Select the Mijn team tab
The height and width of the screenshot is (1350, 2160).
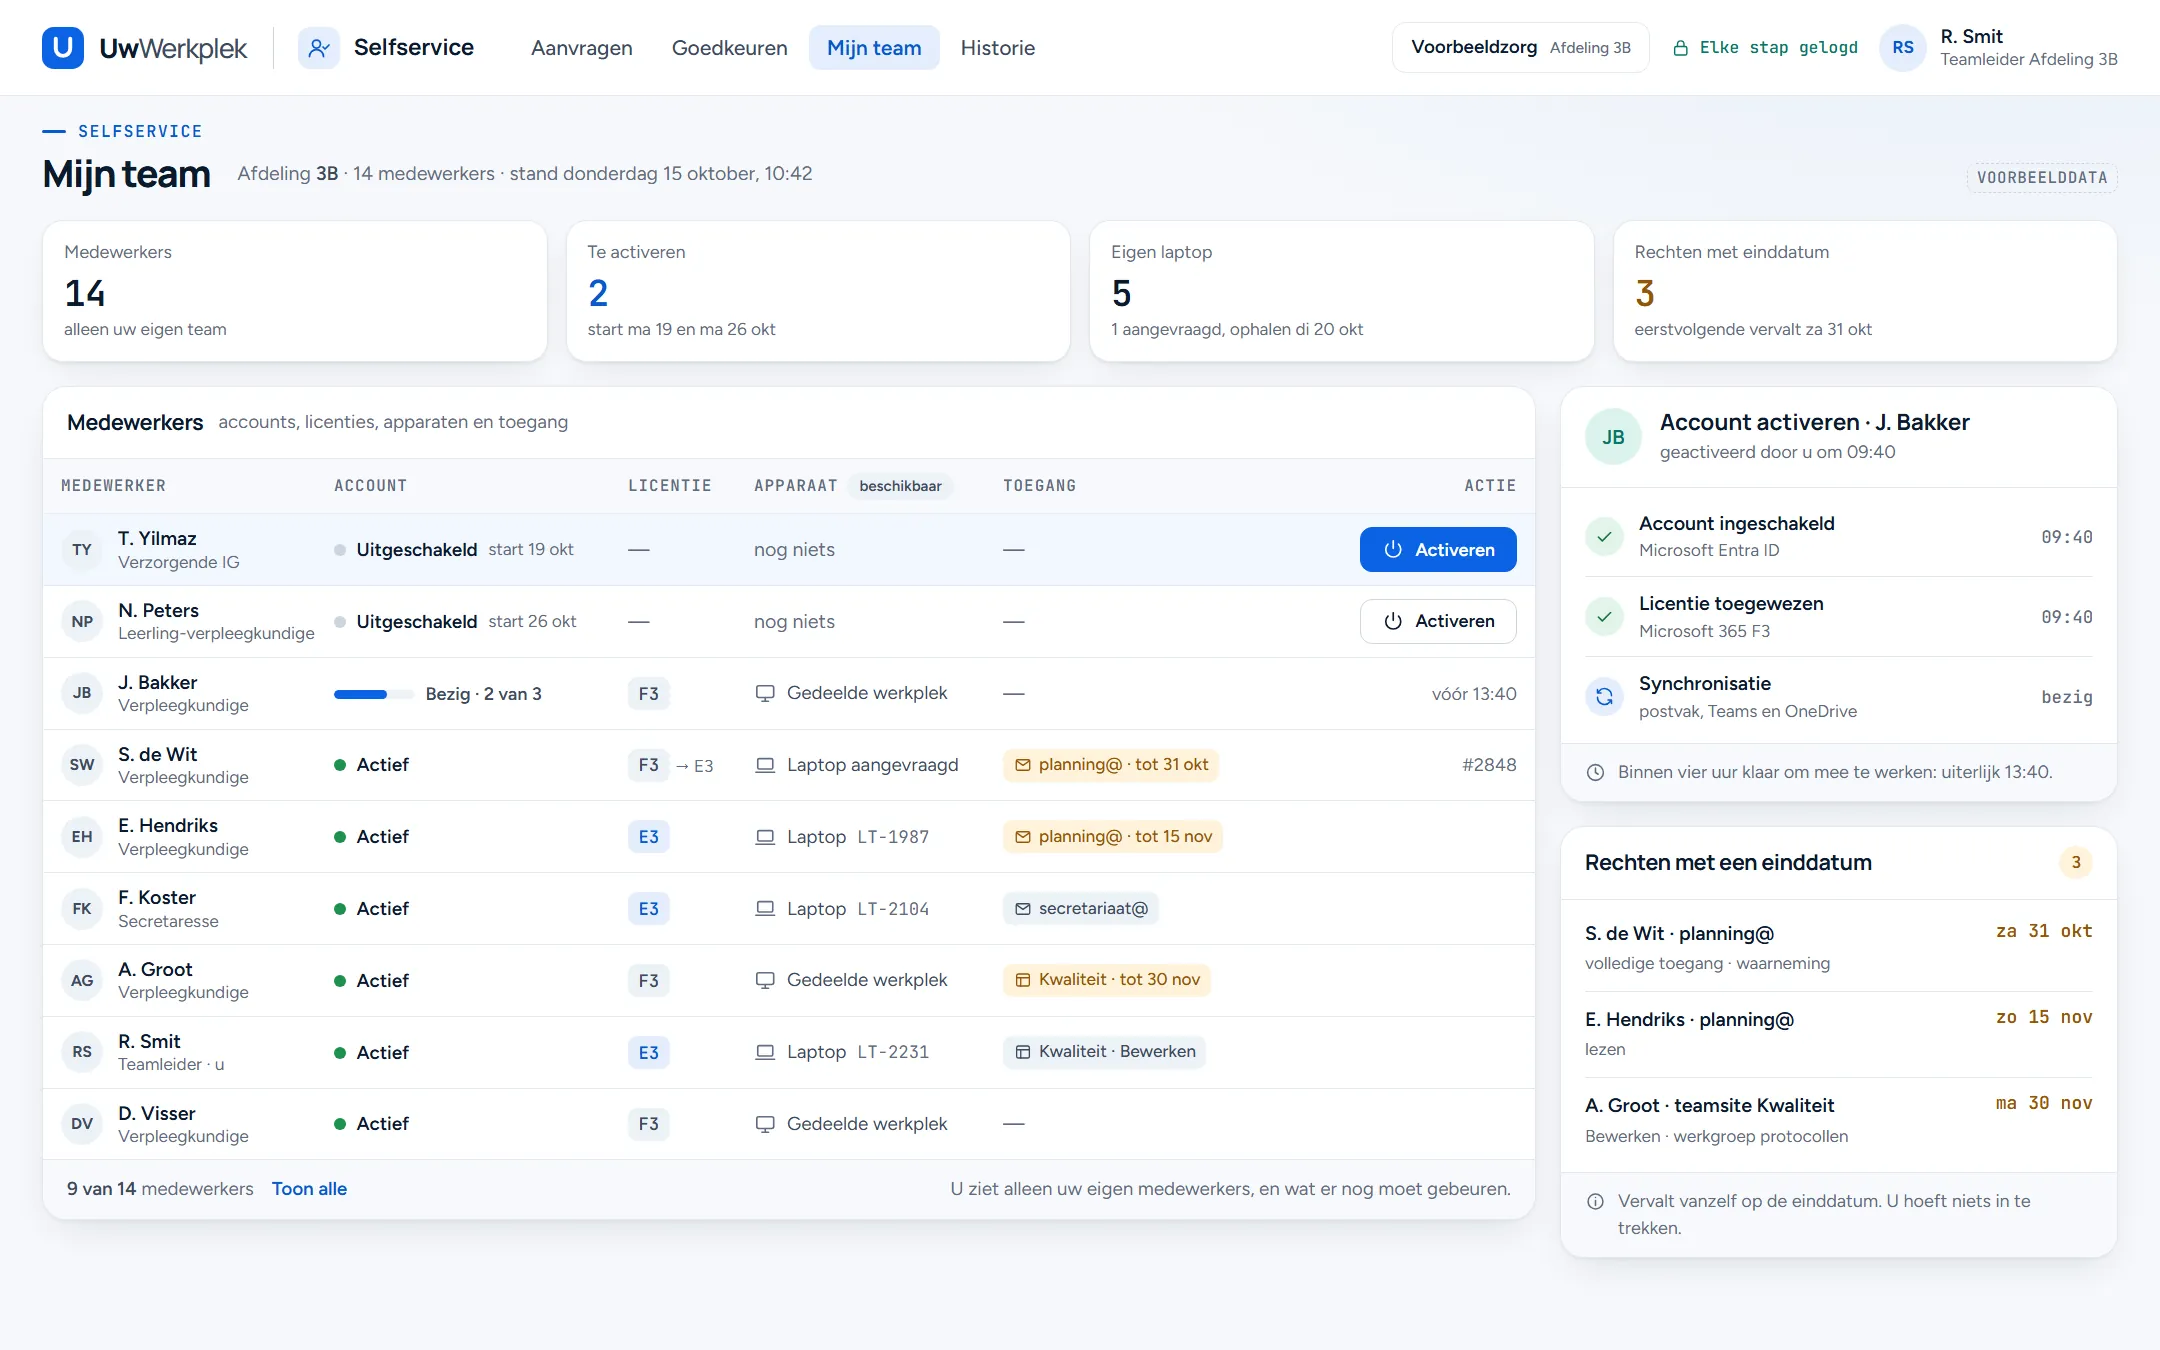point(874,47)
